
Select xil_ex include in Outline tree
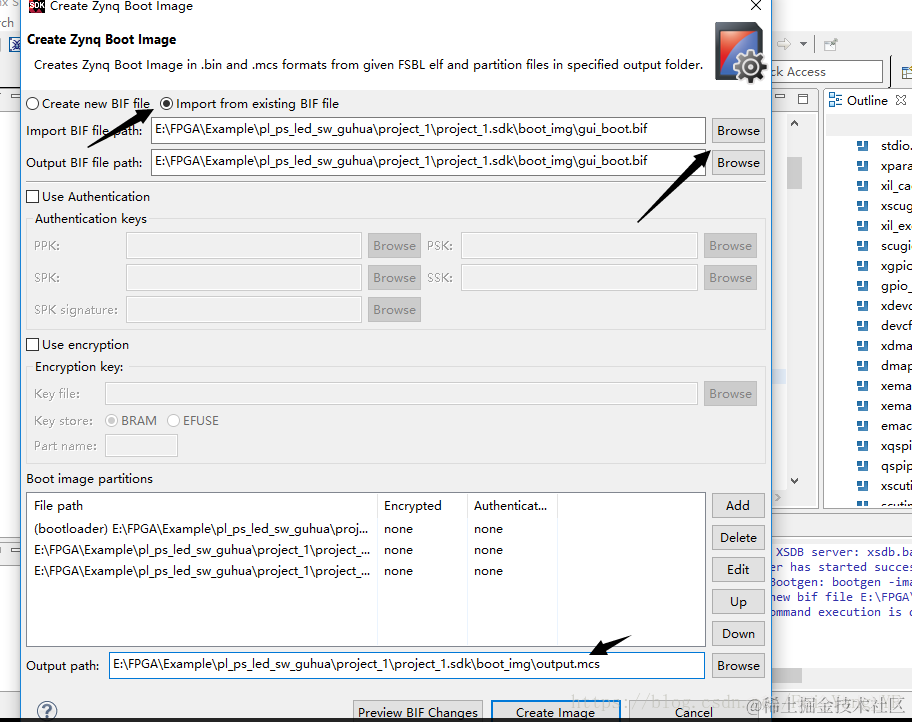click(x=896, y=226)
